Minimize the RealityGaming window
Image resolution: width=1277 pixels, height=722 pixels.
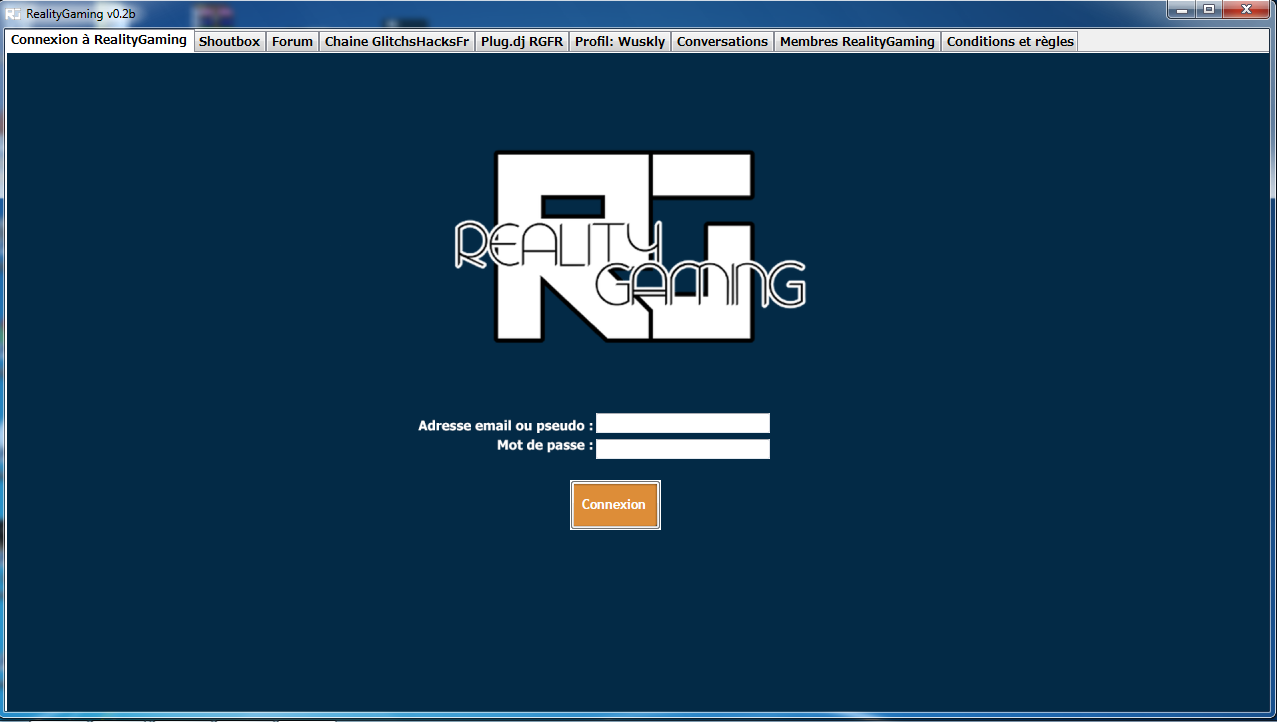click(1182, 9)
